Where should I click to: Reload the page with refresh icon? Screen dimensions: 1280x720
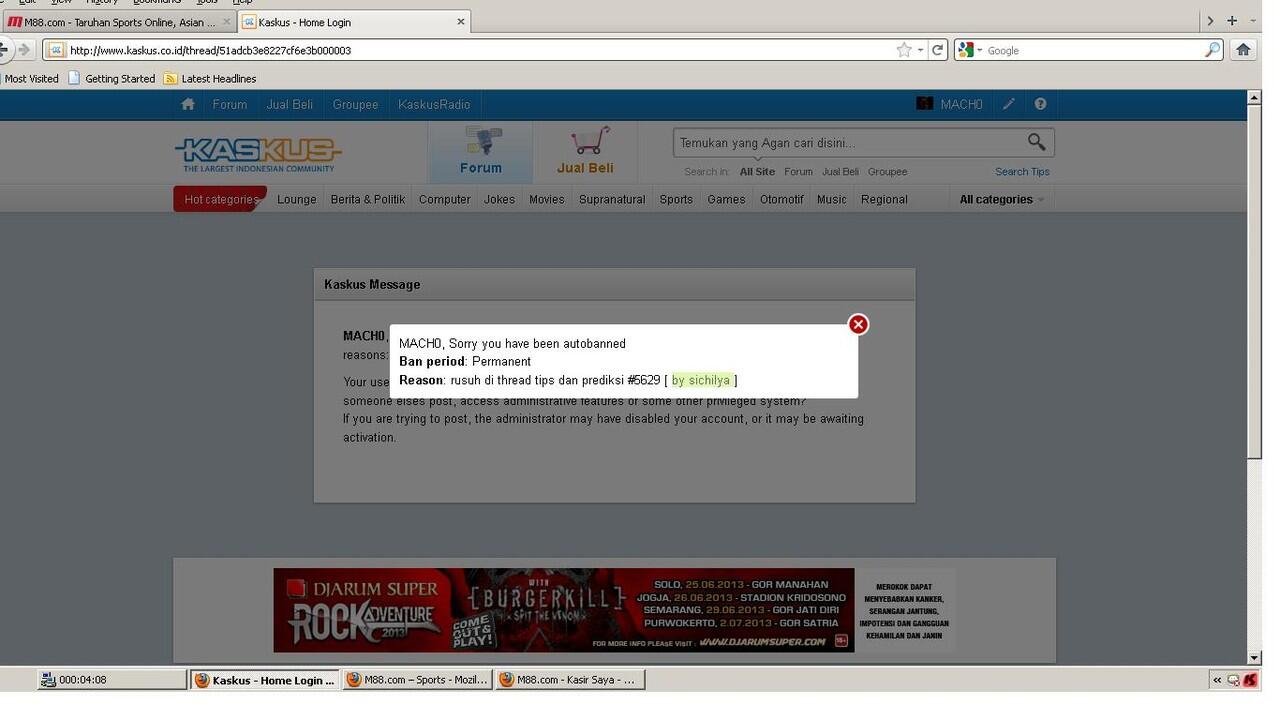pos(938,50)
